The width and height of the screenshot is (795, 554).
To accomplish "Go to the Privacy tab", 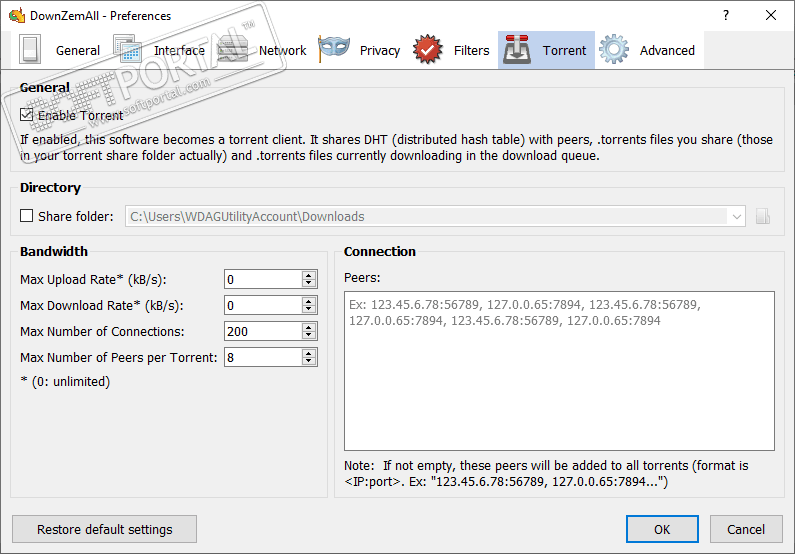I will pyautogui.click(x=359, y=50).
